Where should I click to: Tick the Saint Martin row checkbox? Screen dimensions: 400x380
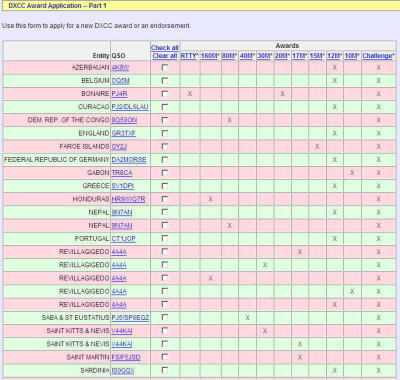[165, 357]
